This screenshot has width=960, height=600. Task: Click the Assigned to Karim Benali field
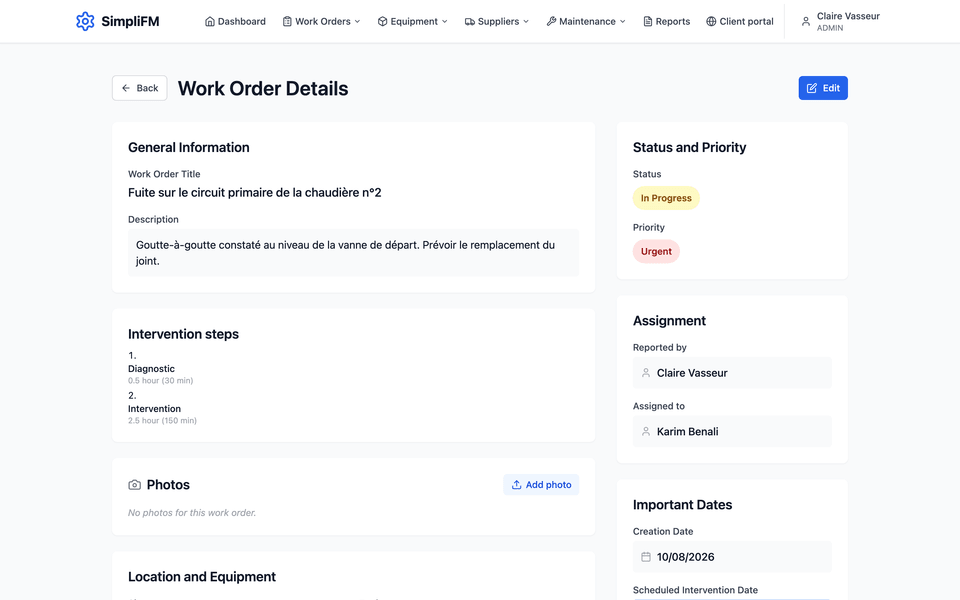[732, 432]
